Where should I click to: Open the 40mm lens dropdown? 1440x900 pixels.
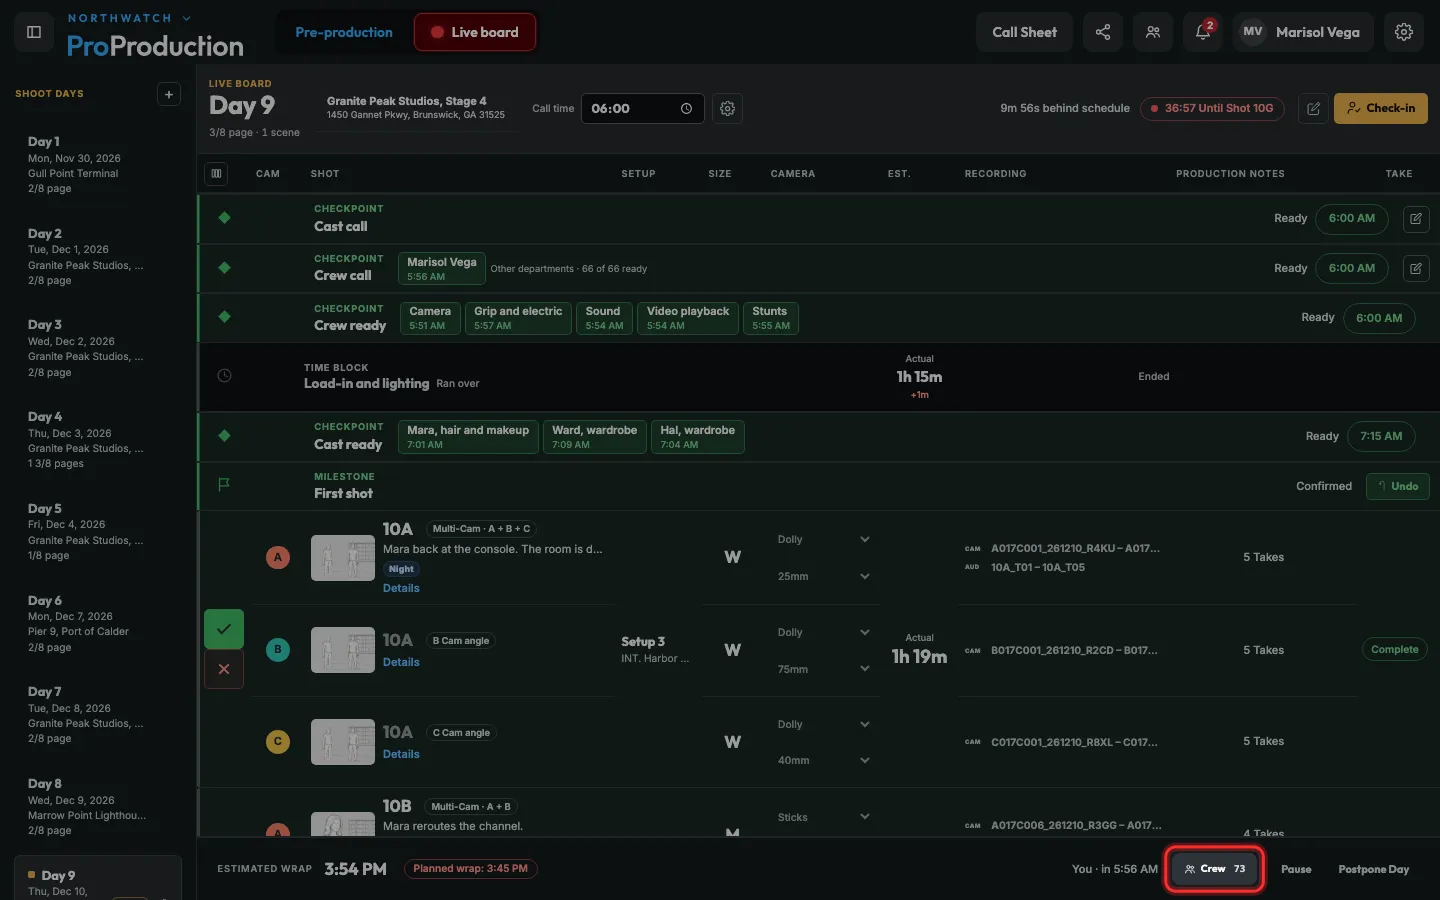point(824,760)
